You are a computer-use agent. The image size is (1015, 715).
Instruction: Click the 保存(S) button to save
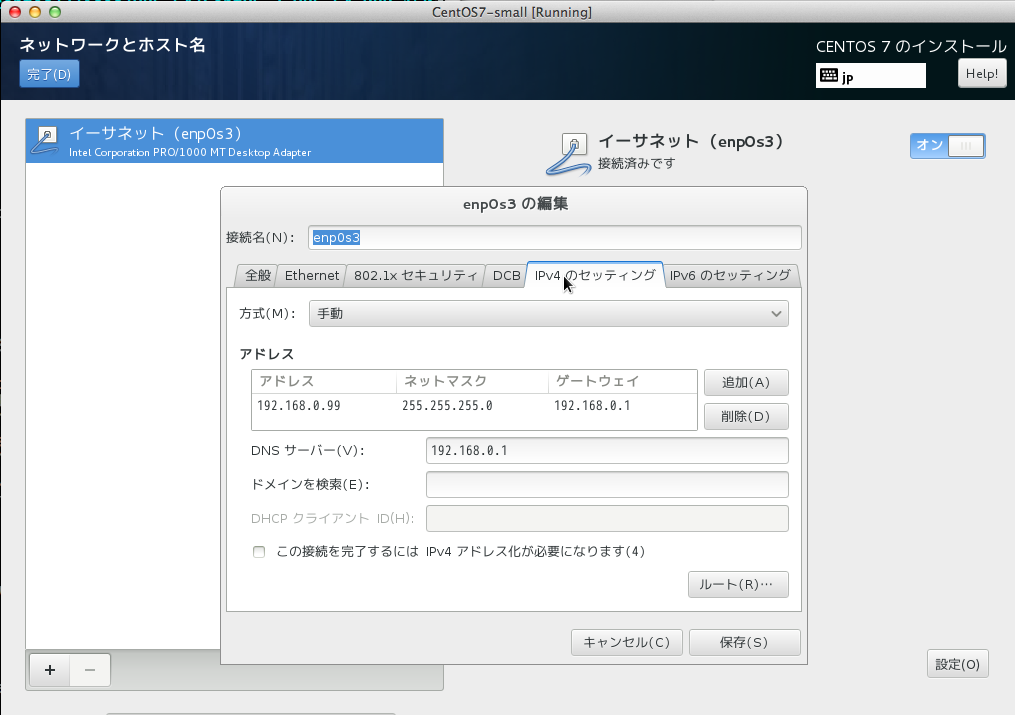click(x=744, y=642)
